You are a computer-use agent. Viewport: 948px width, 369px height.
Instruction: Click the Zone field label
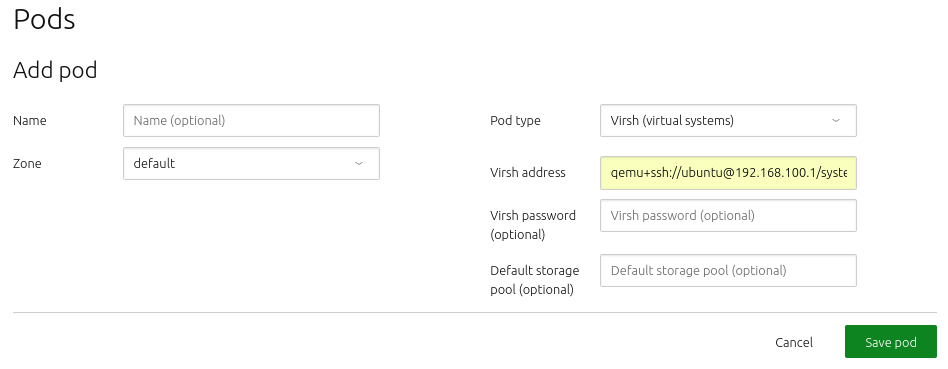point(27,163)
